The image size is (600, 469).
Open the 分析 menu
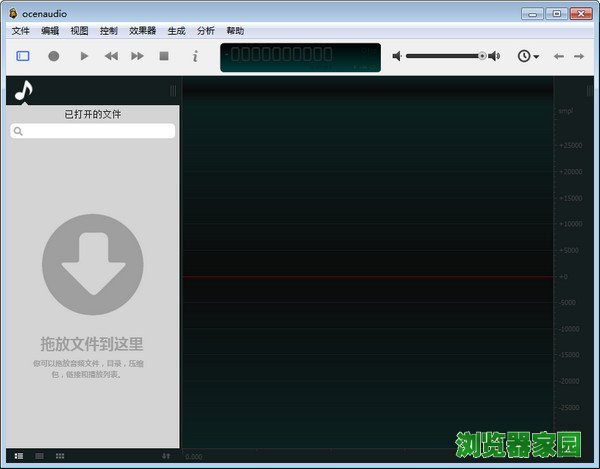point(206,31)
